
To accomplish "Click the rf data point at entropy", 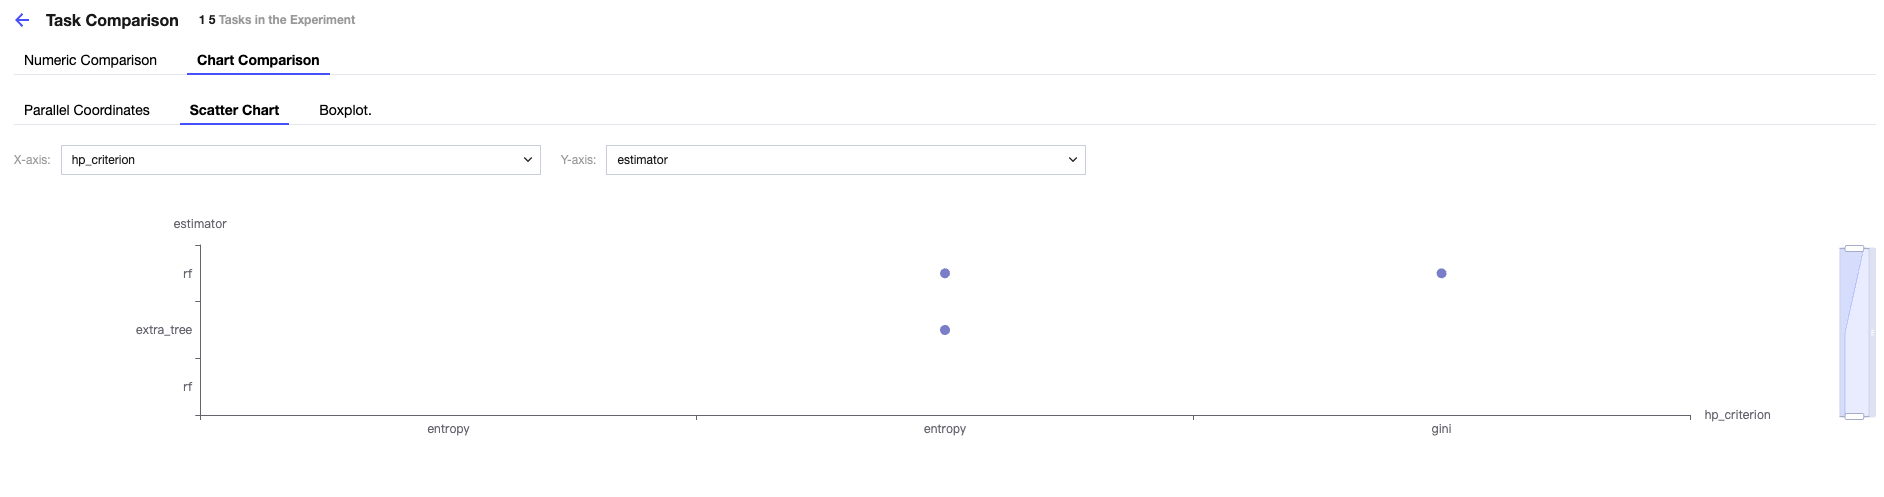I will click(945, 273).
